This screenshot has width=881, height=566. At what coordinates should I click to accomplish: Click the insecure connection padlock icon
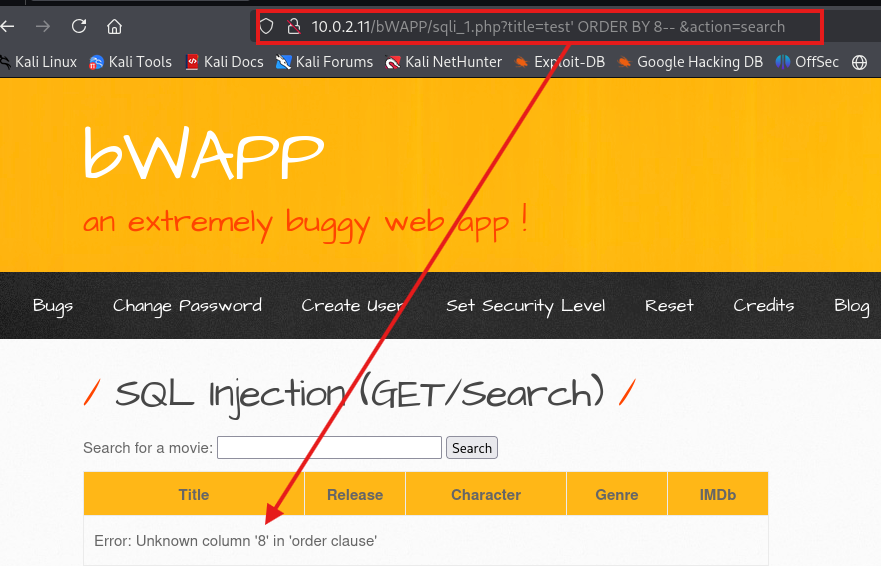coord(294,27)
